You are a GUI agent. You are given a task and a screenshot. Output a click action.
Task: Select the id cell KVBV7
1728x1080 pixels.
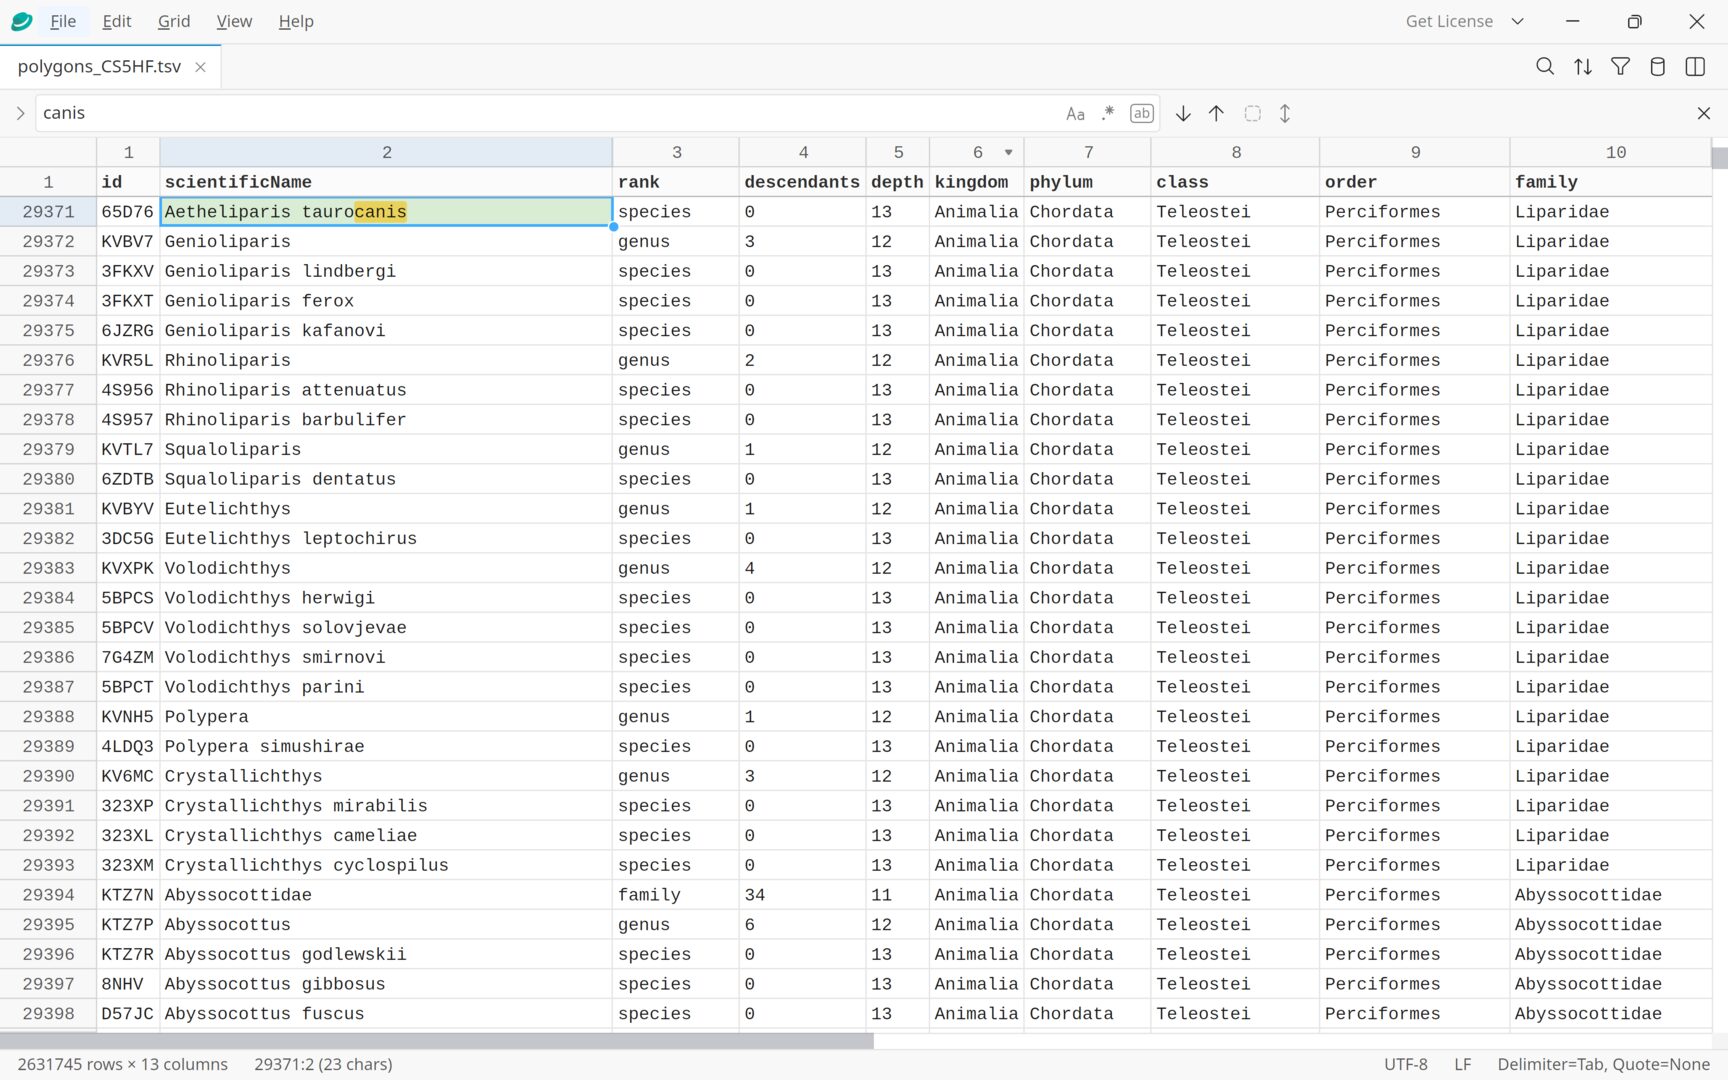[128, 241]
